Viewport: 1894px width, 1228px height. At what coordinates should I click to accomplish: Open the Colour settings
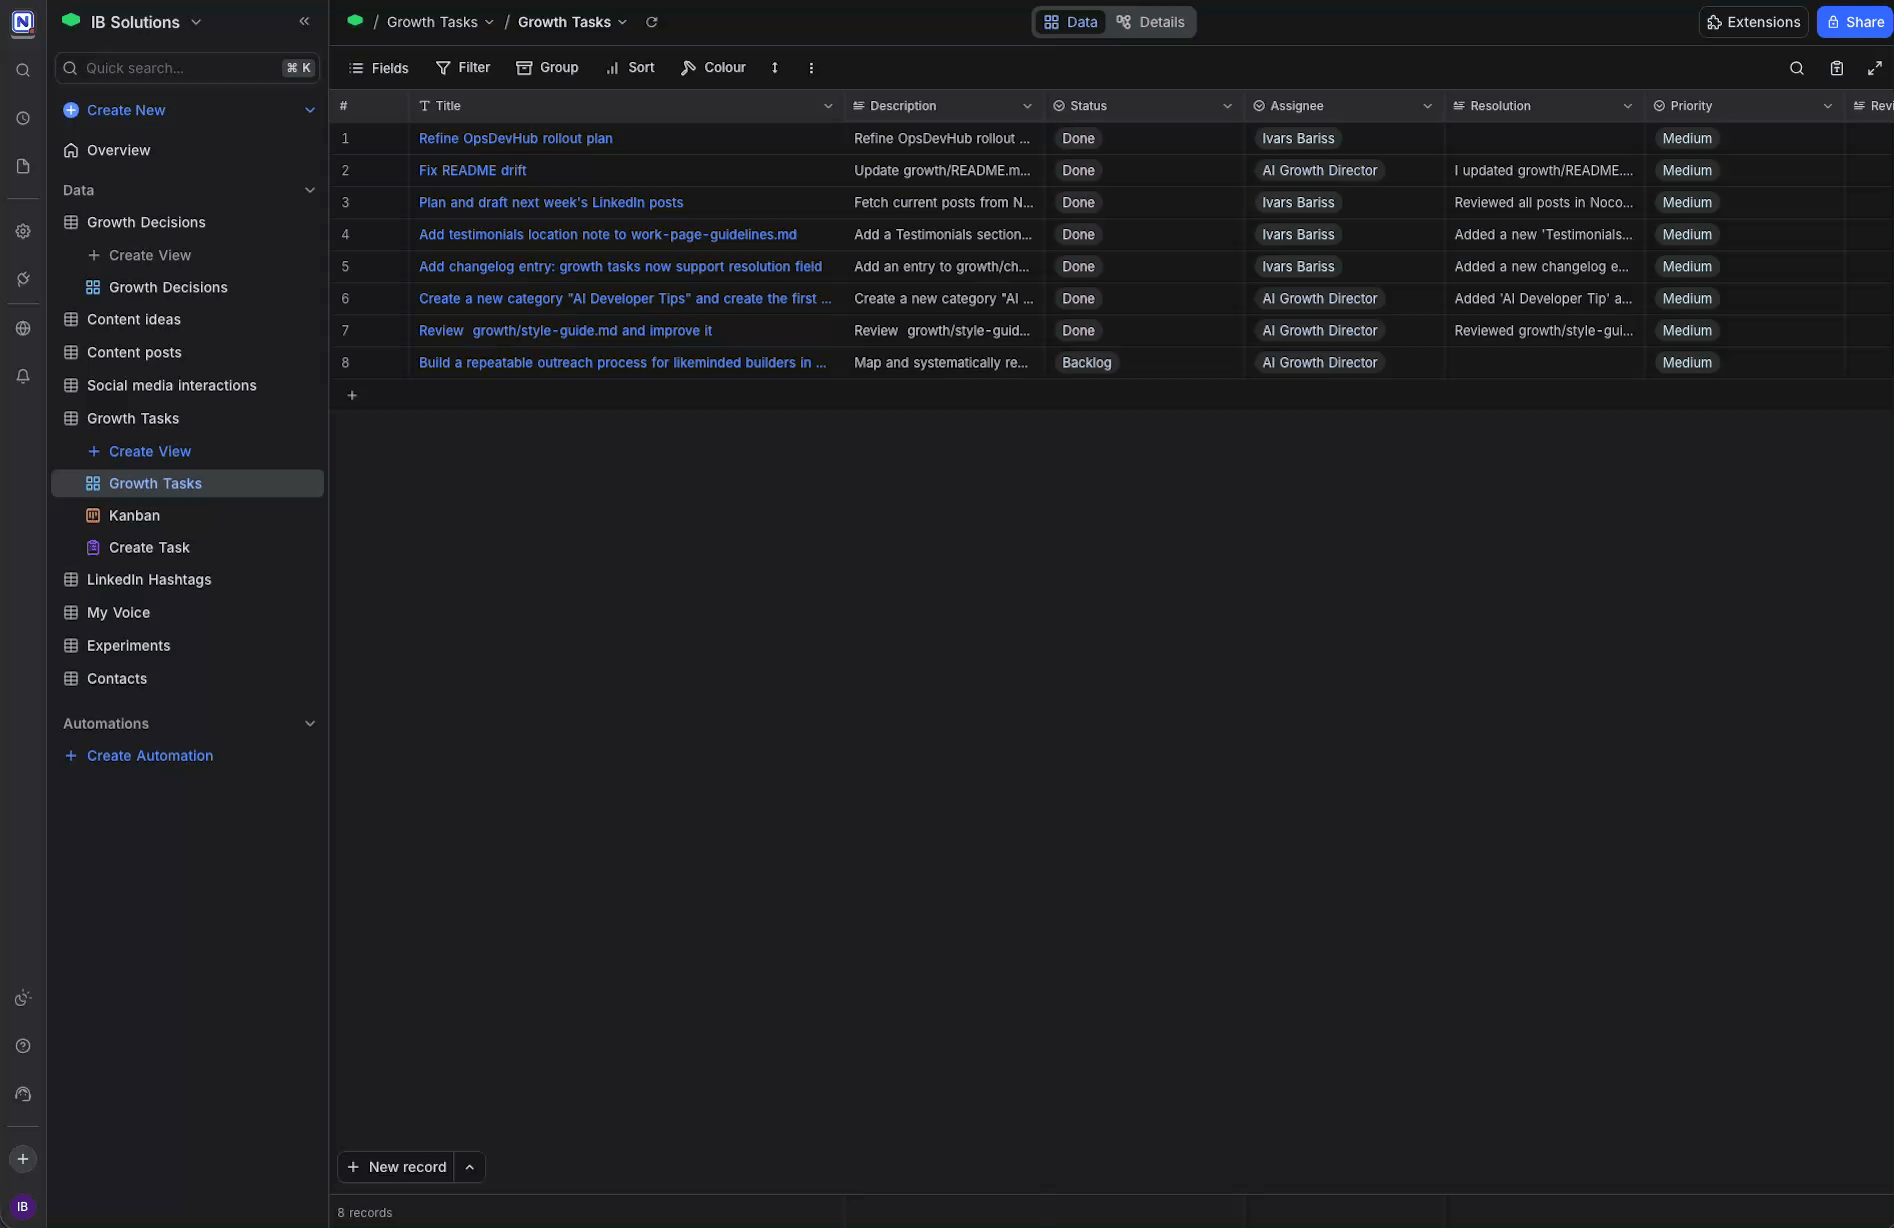(713, 67)
